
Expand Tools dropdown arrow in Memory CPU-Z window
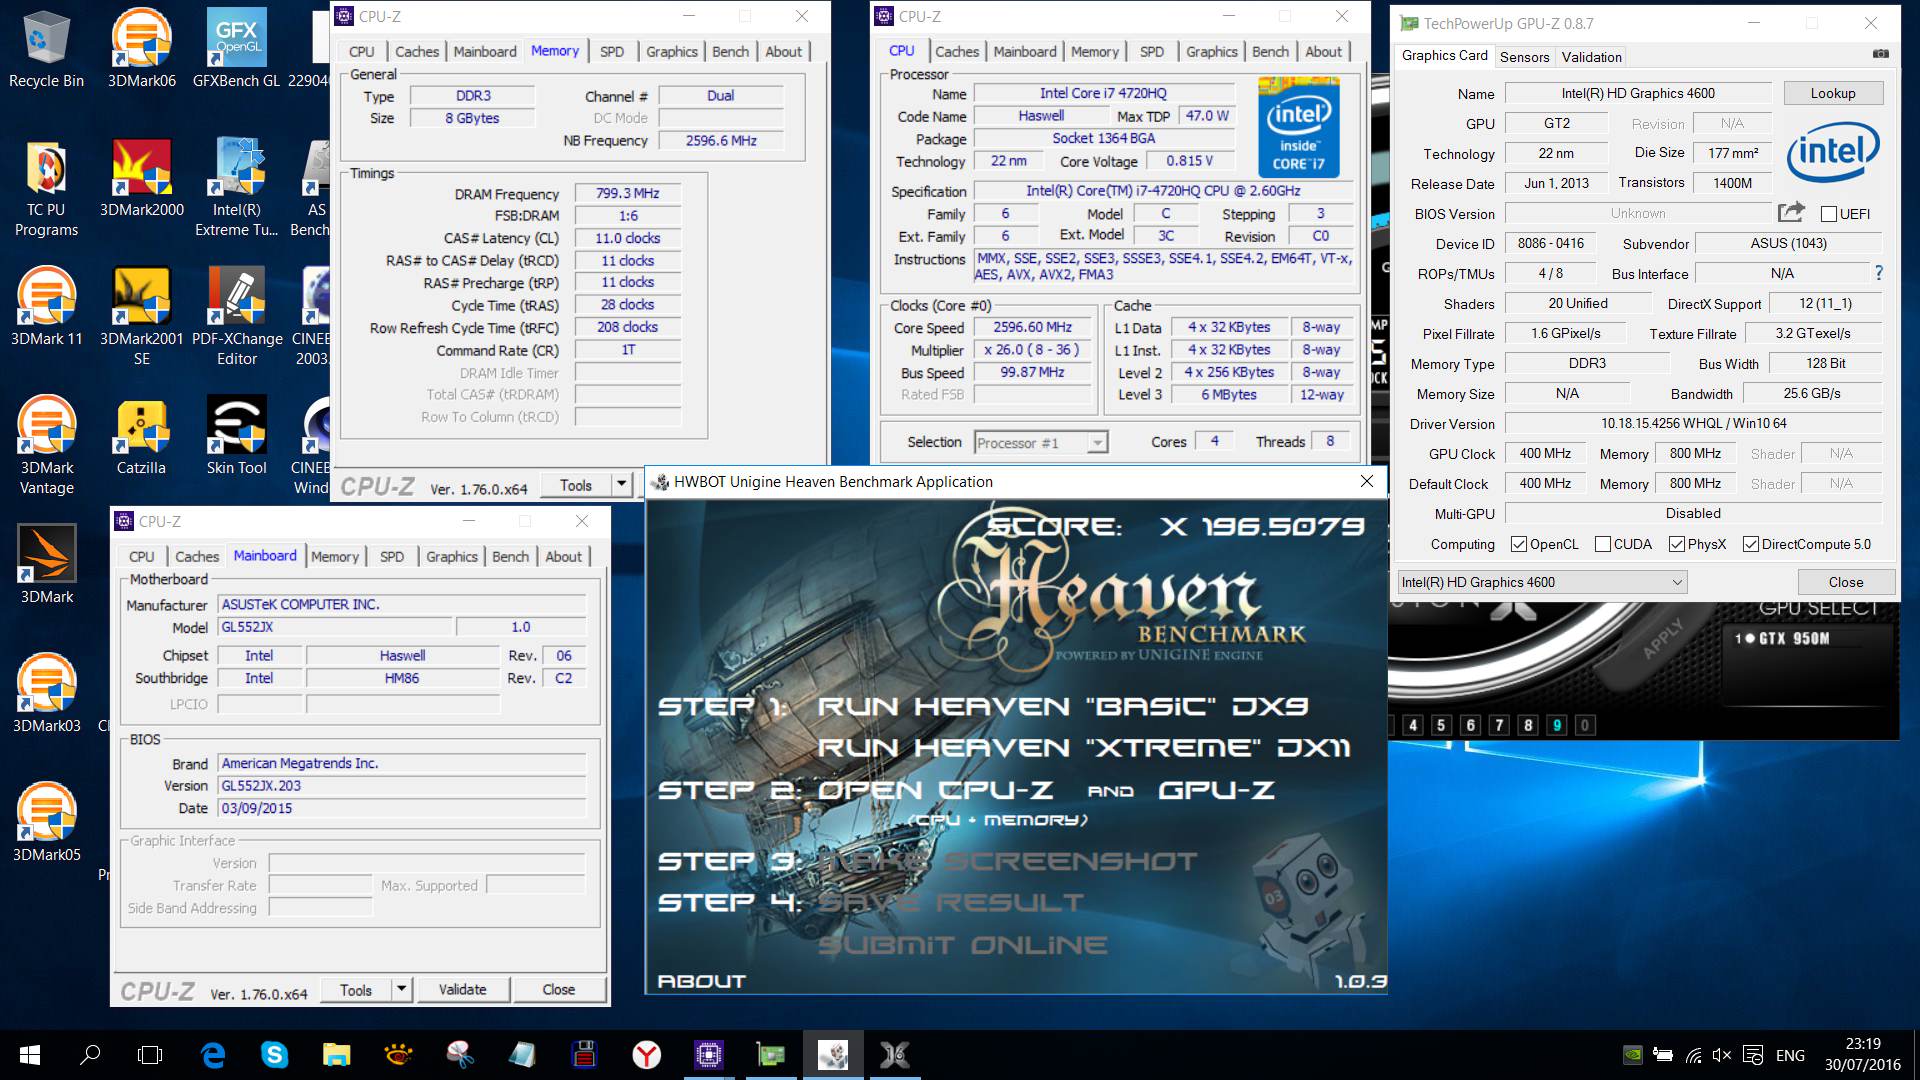621,485
